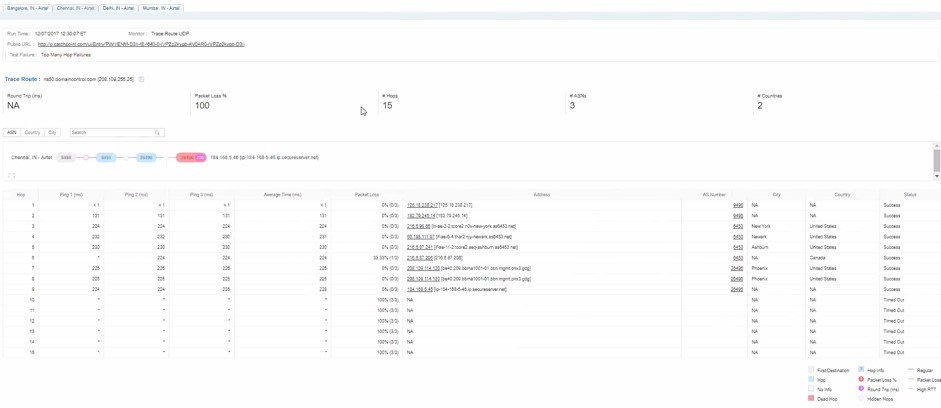This screenshot has height=408, width=941.
Task: Click the 'Too Many Hop Failures' test failure text
Action: [65, 55]
